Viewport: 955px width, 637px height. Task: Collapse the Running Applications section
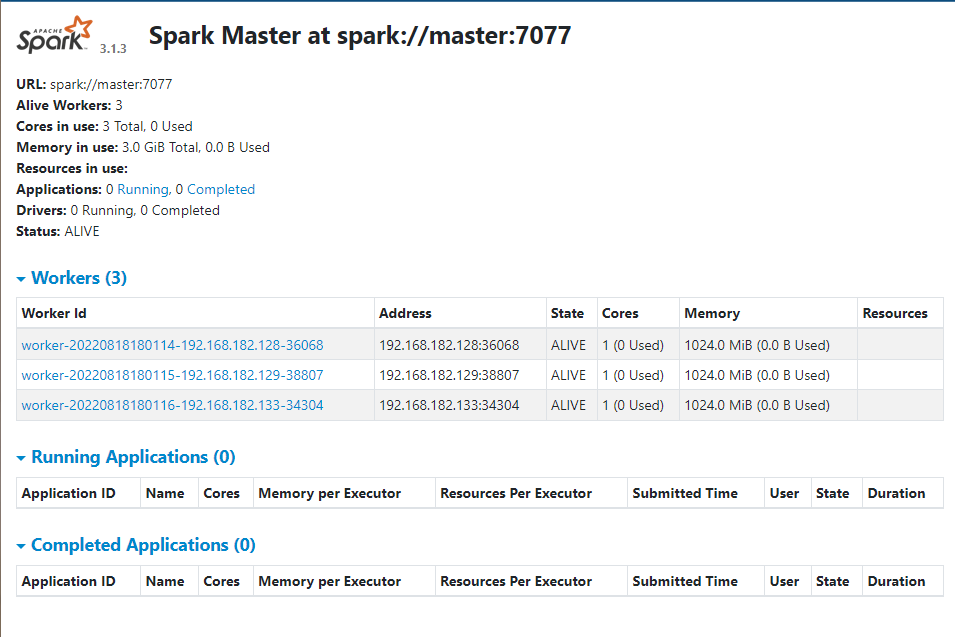click(x=20, y=457)
